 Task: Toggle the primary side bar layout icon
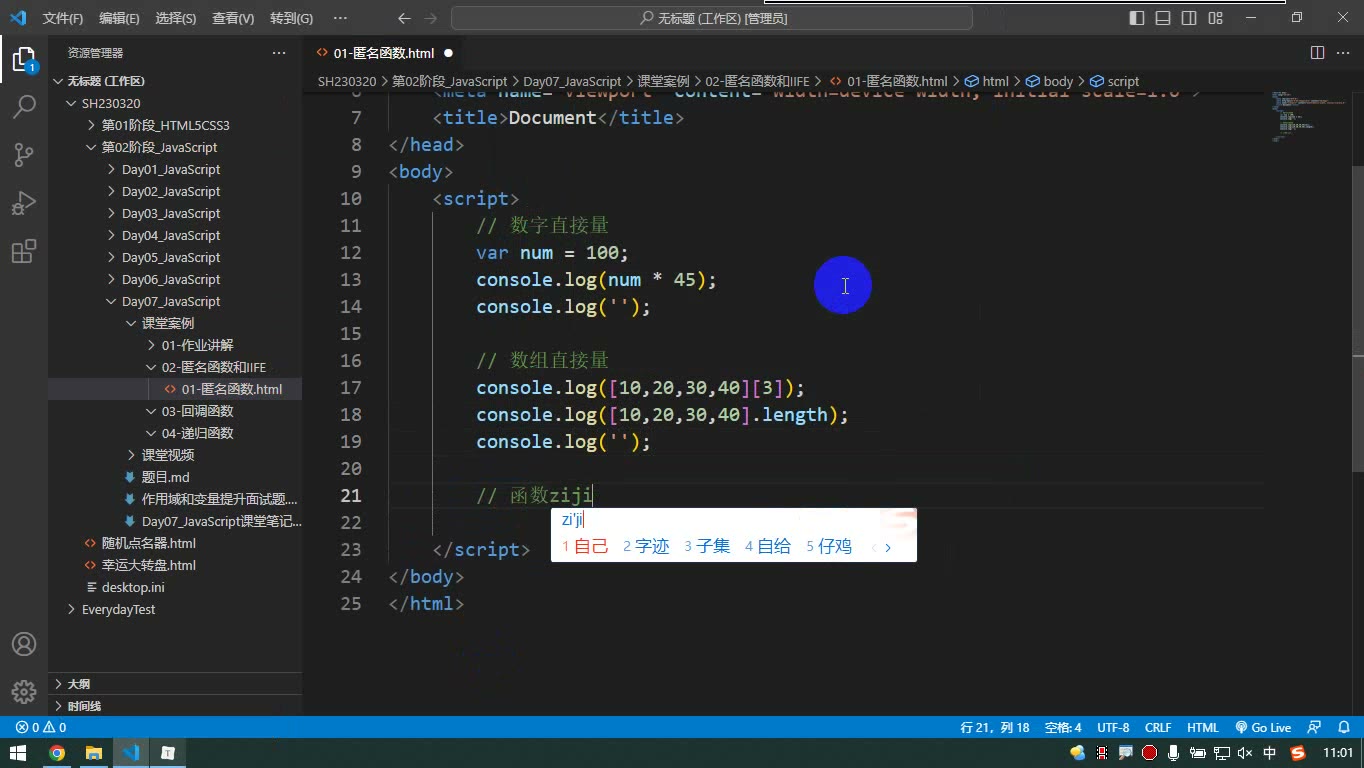pos(1137,18)
